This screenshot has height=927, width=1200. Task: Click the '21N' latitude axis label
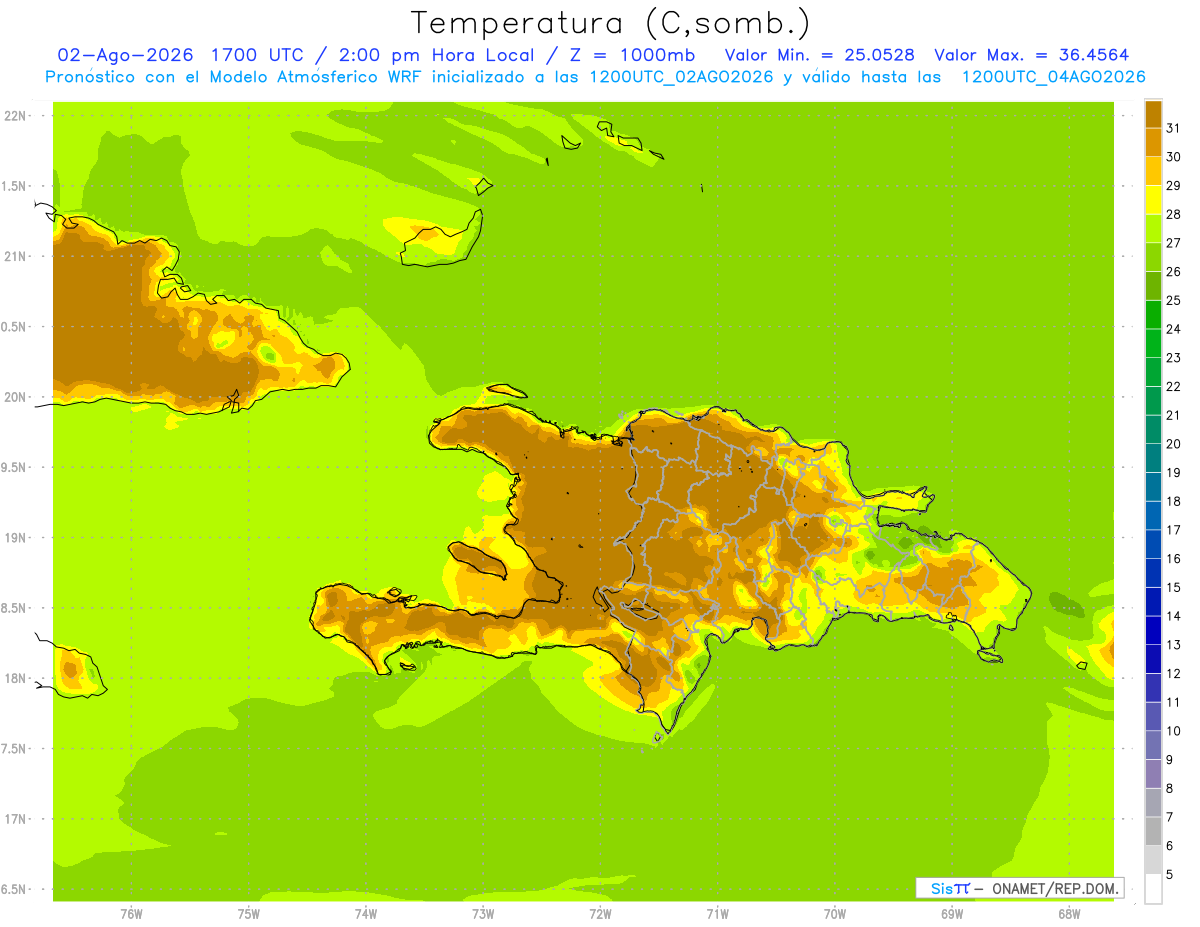[15, 256]
